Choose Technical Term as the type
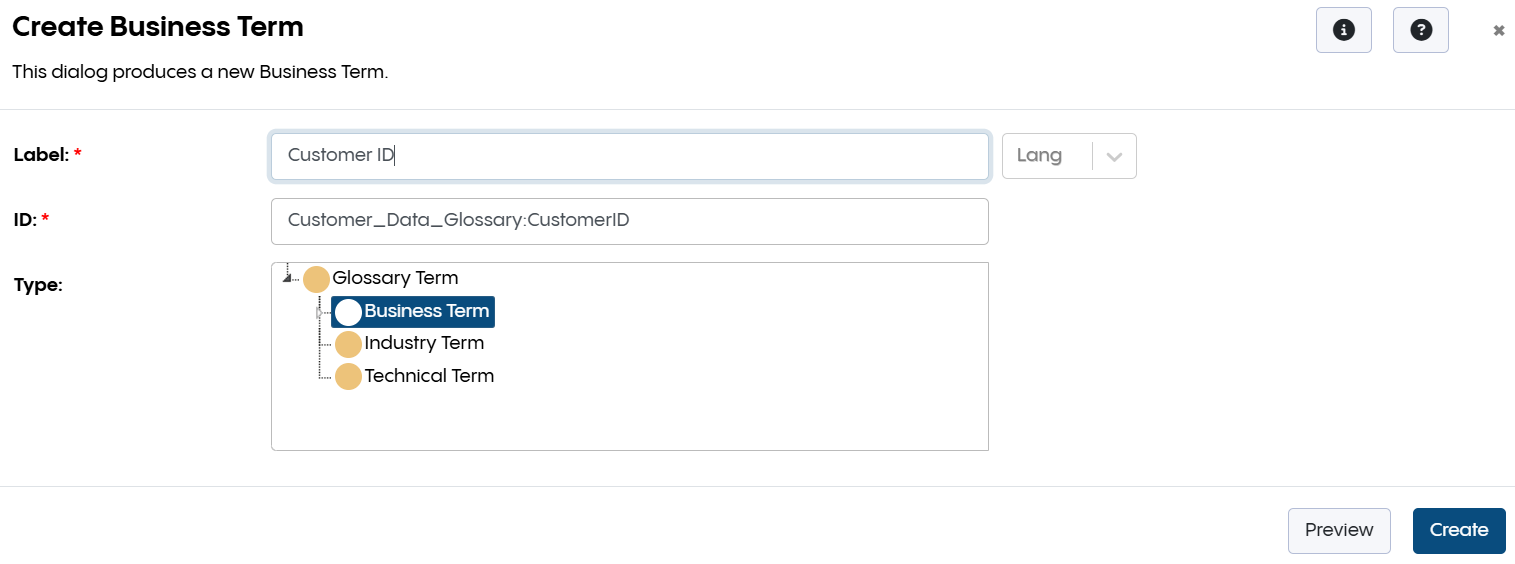This screenshot has height=564, width=1515. coord(429,376)
